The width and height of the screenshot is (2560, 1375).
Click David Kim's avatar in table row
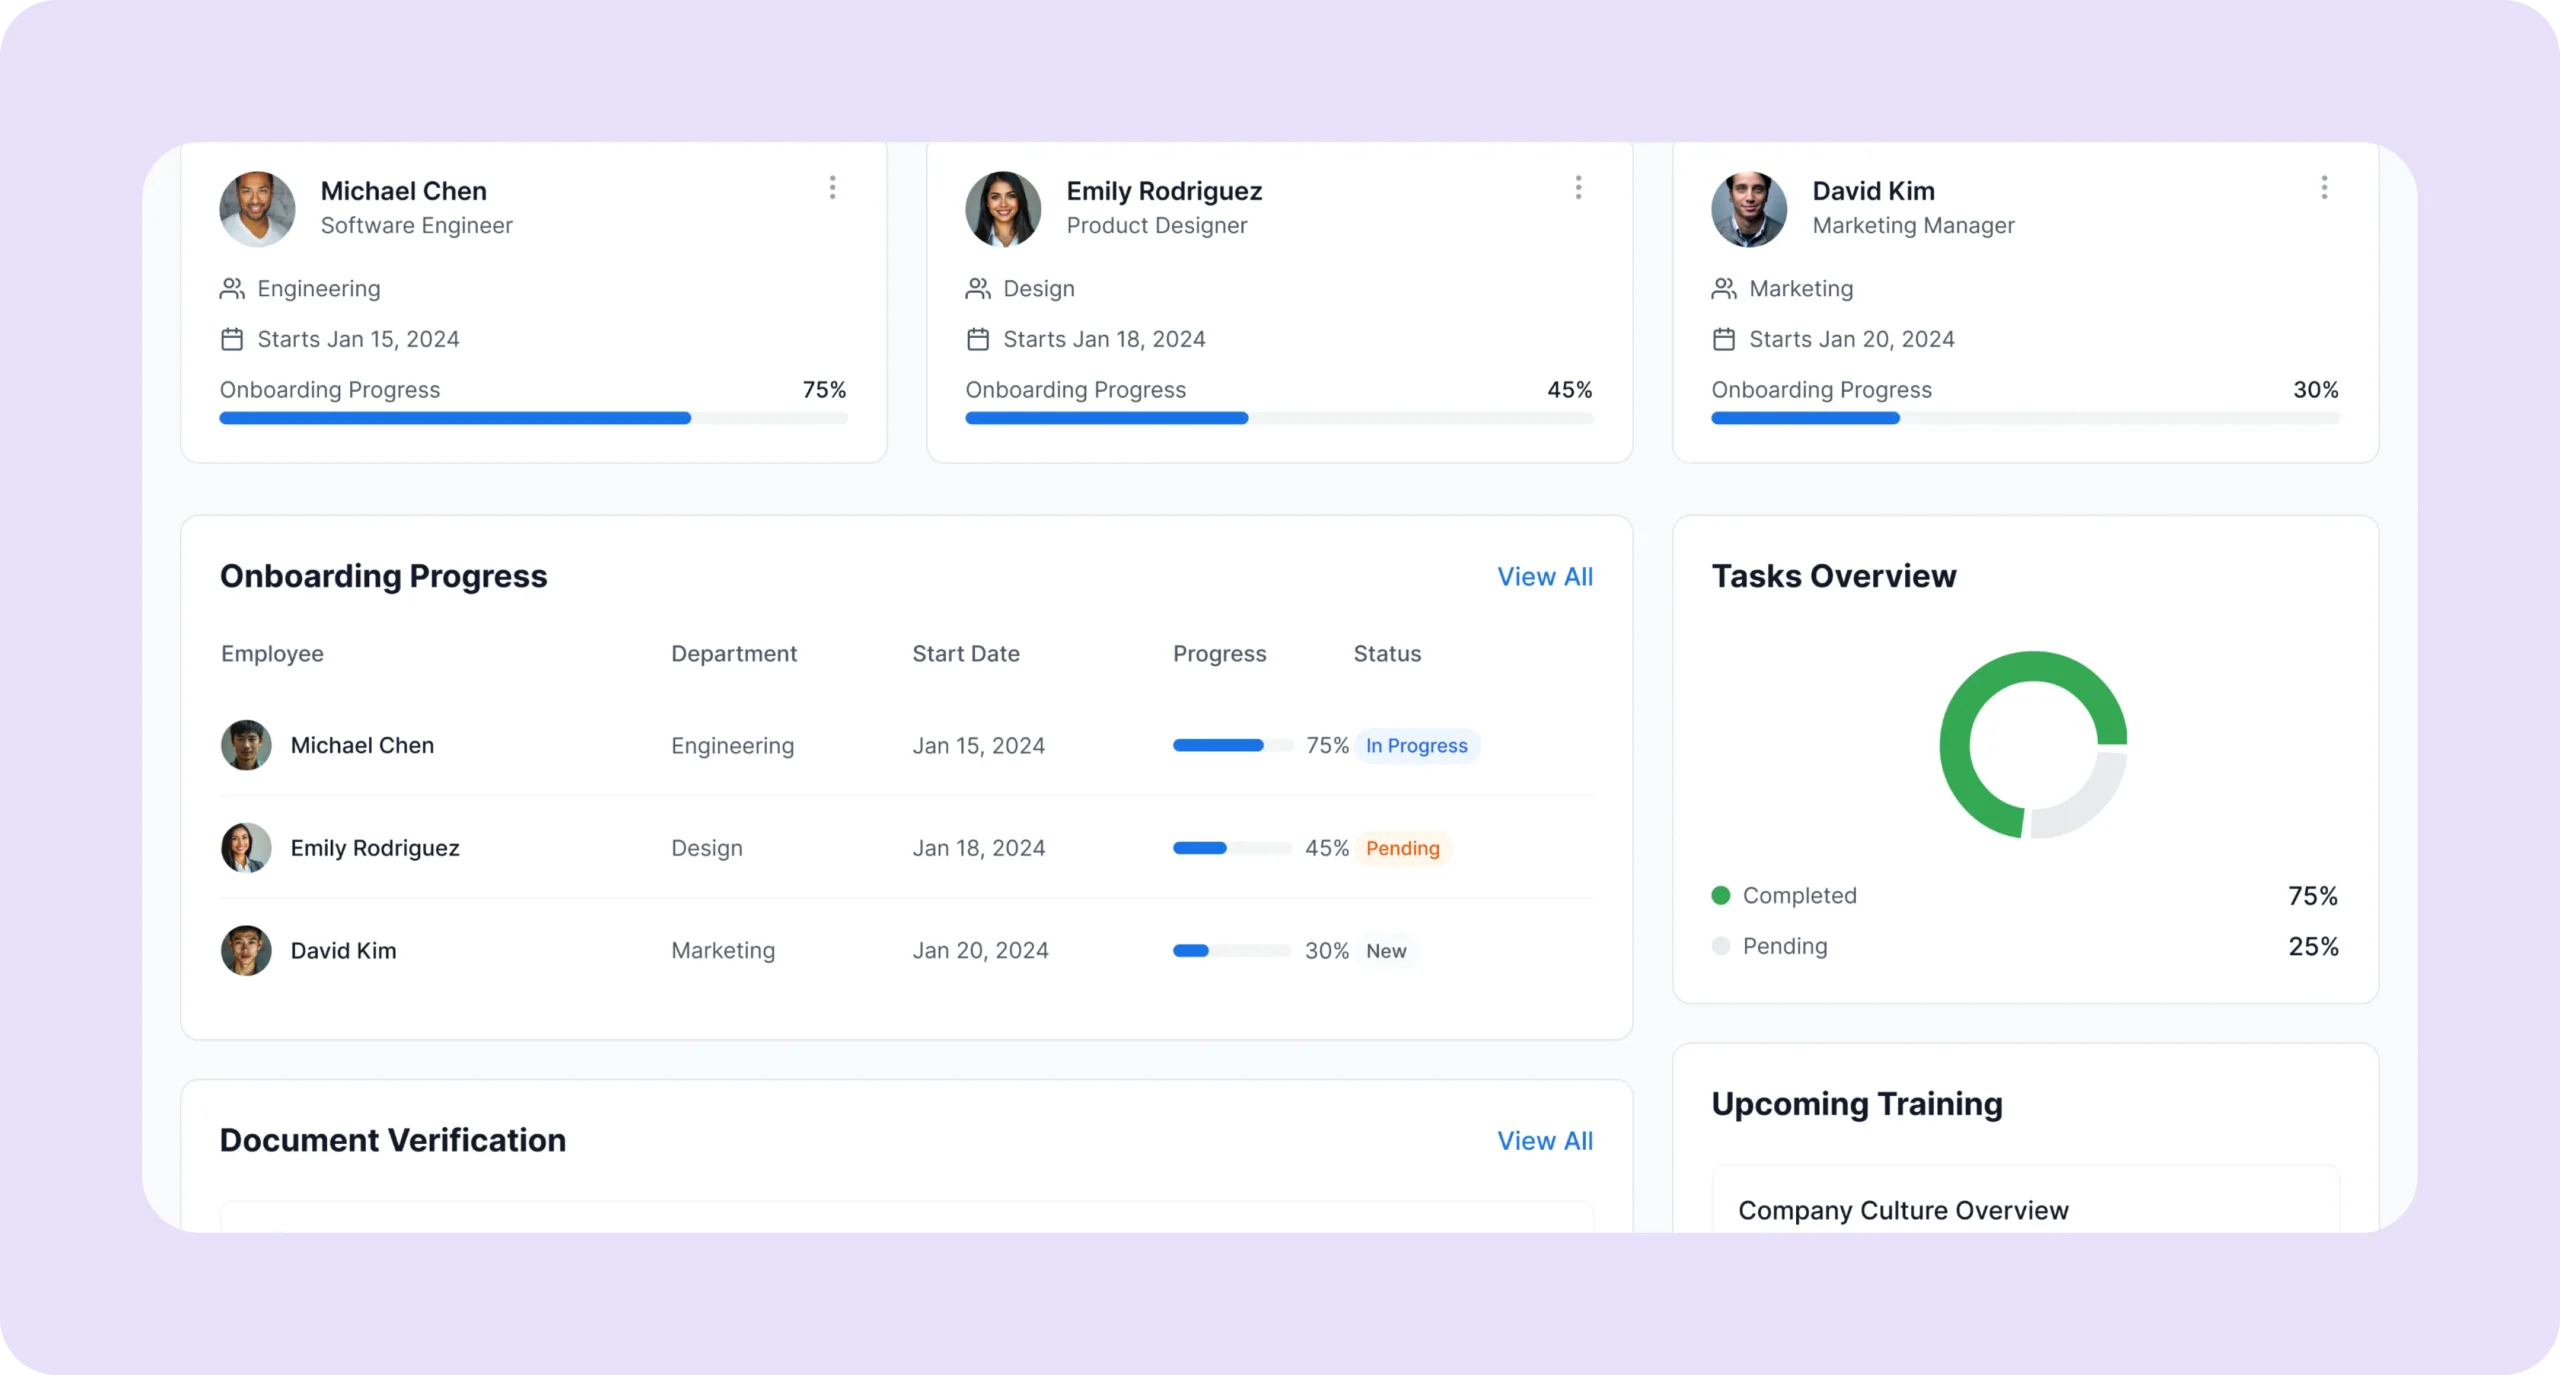coord(246,951)
